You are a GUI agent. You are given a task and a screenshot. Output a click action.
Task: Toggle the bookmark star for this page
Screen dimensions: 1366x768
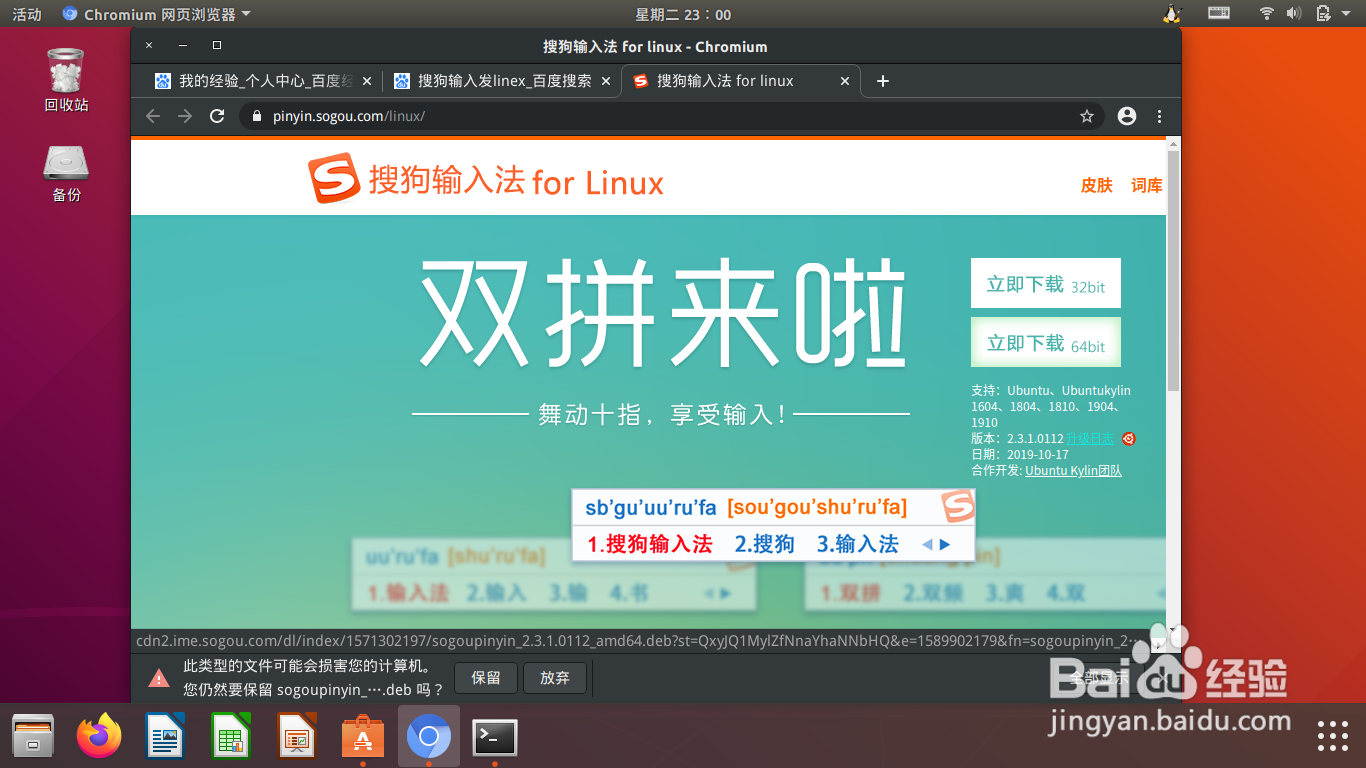coord(1086,116)
